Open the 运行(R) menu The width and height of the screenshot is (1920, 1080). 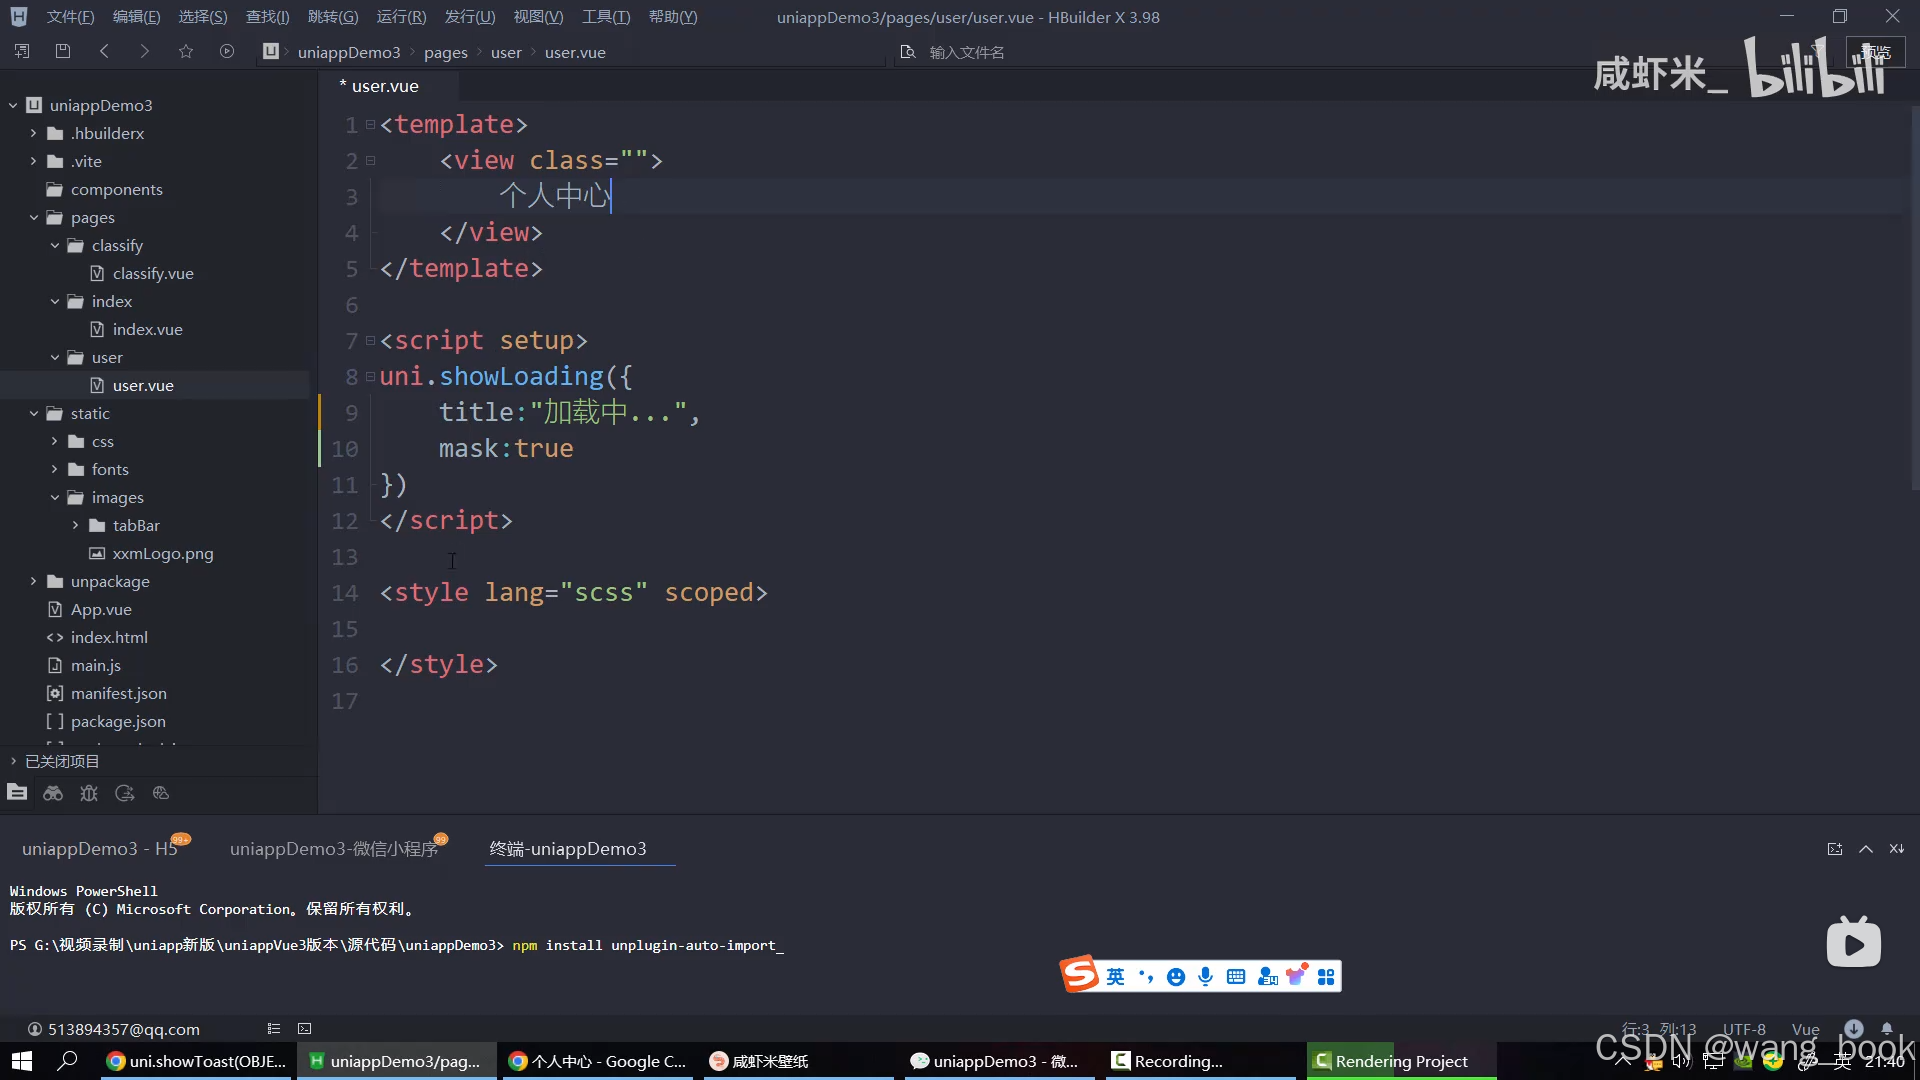(x=401, y=17)
